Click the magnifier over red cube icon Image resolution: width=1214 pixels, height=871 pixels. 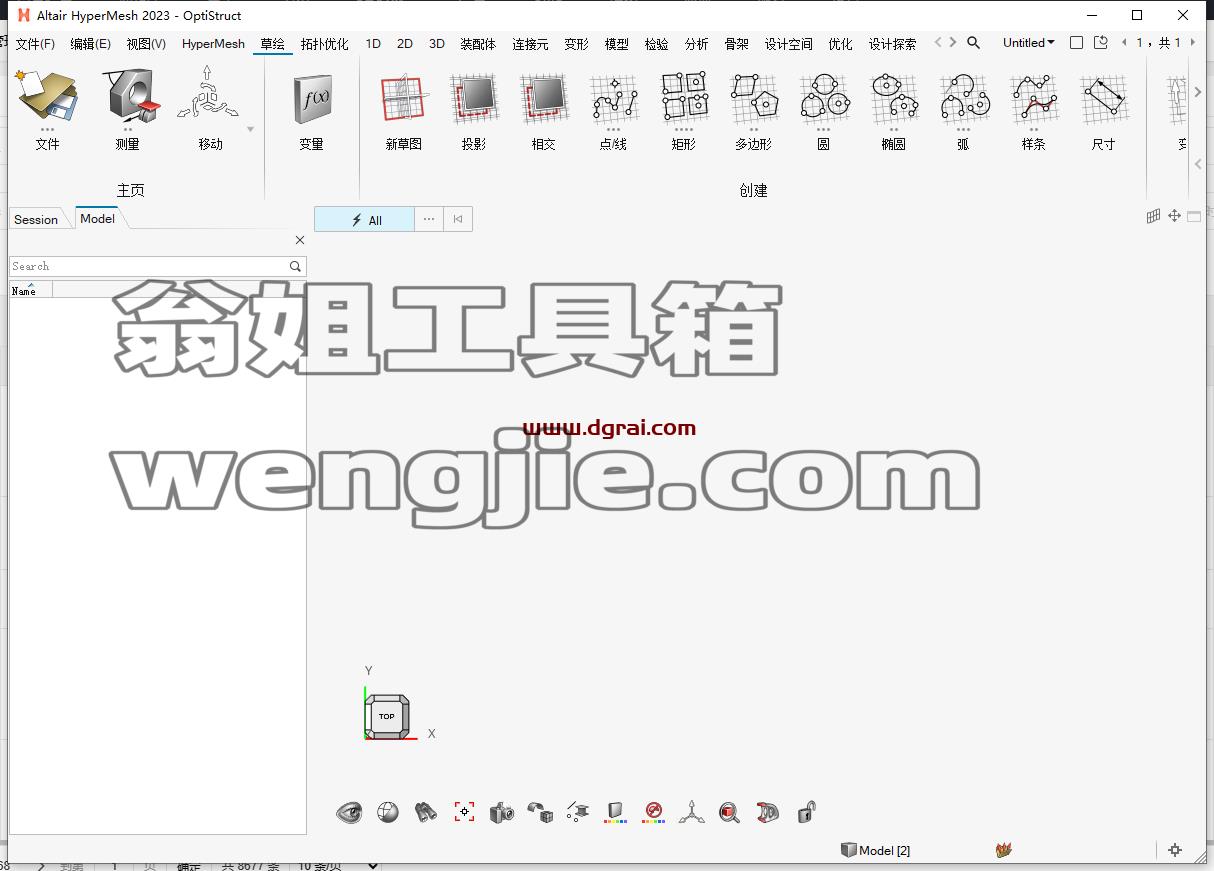[x=730, y=812]
